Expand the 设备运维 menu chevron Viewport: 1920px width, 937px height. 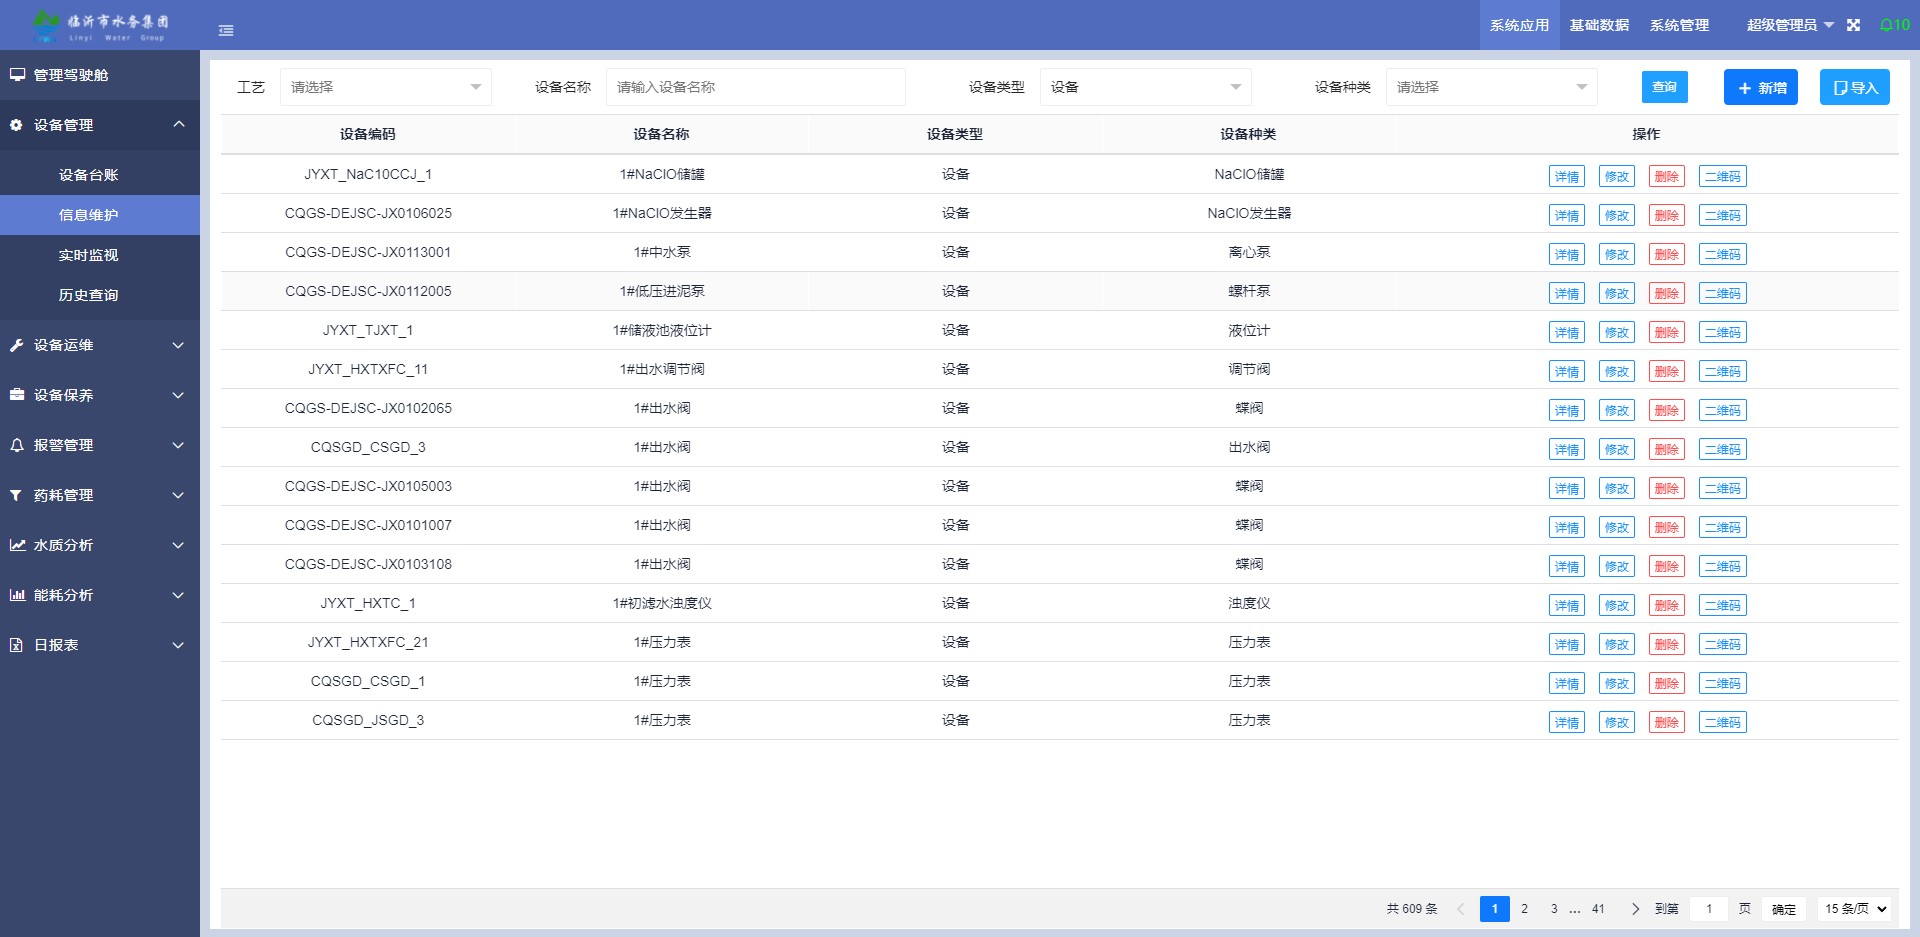179,345
